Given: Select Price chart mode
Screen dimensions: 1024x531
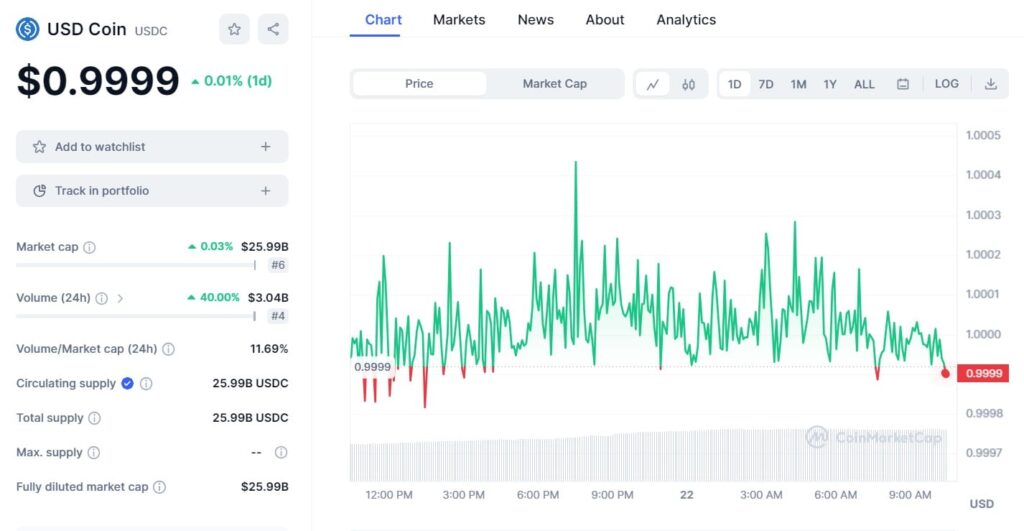Looking at the screenshot, I should [x=419, y=84].
